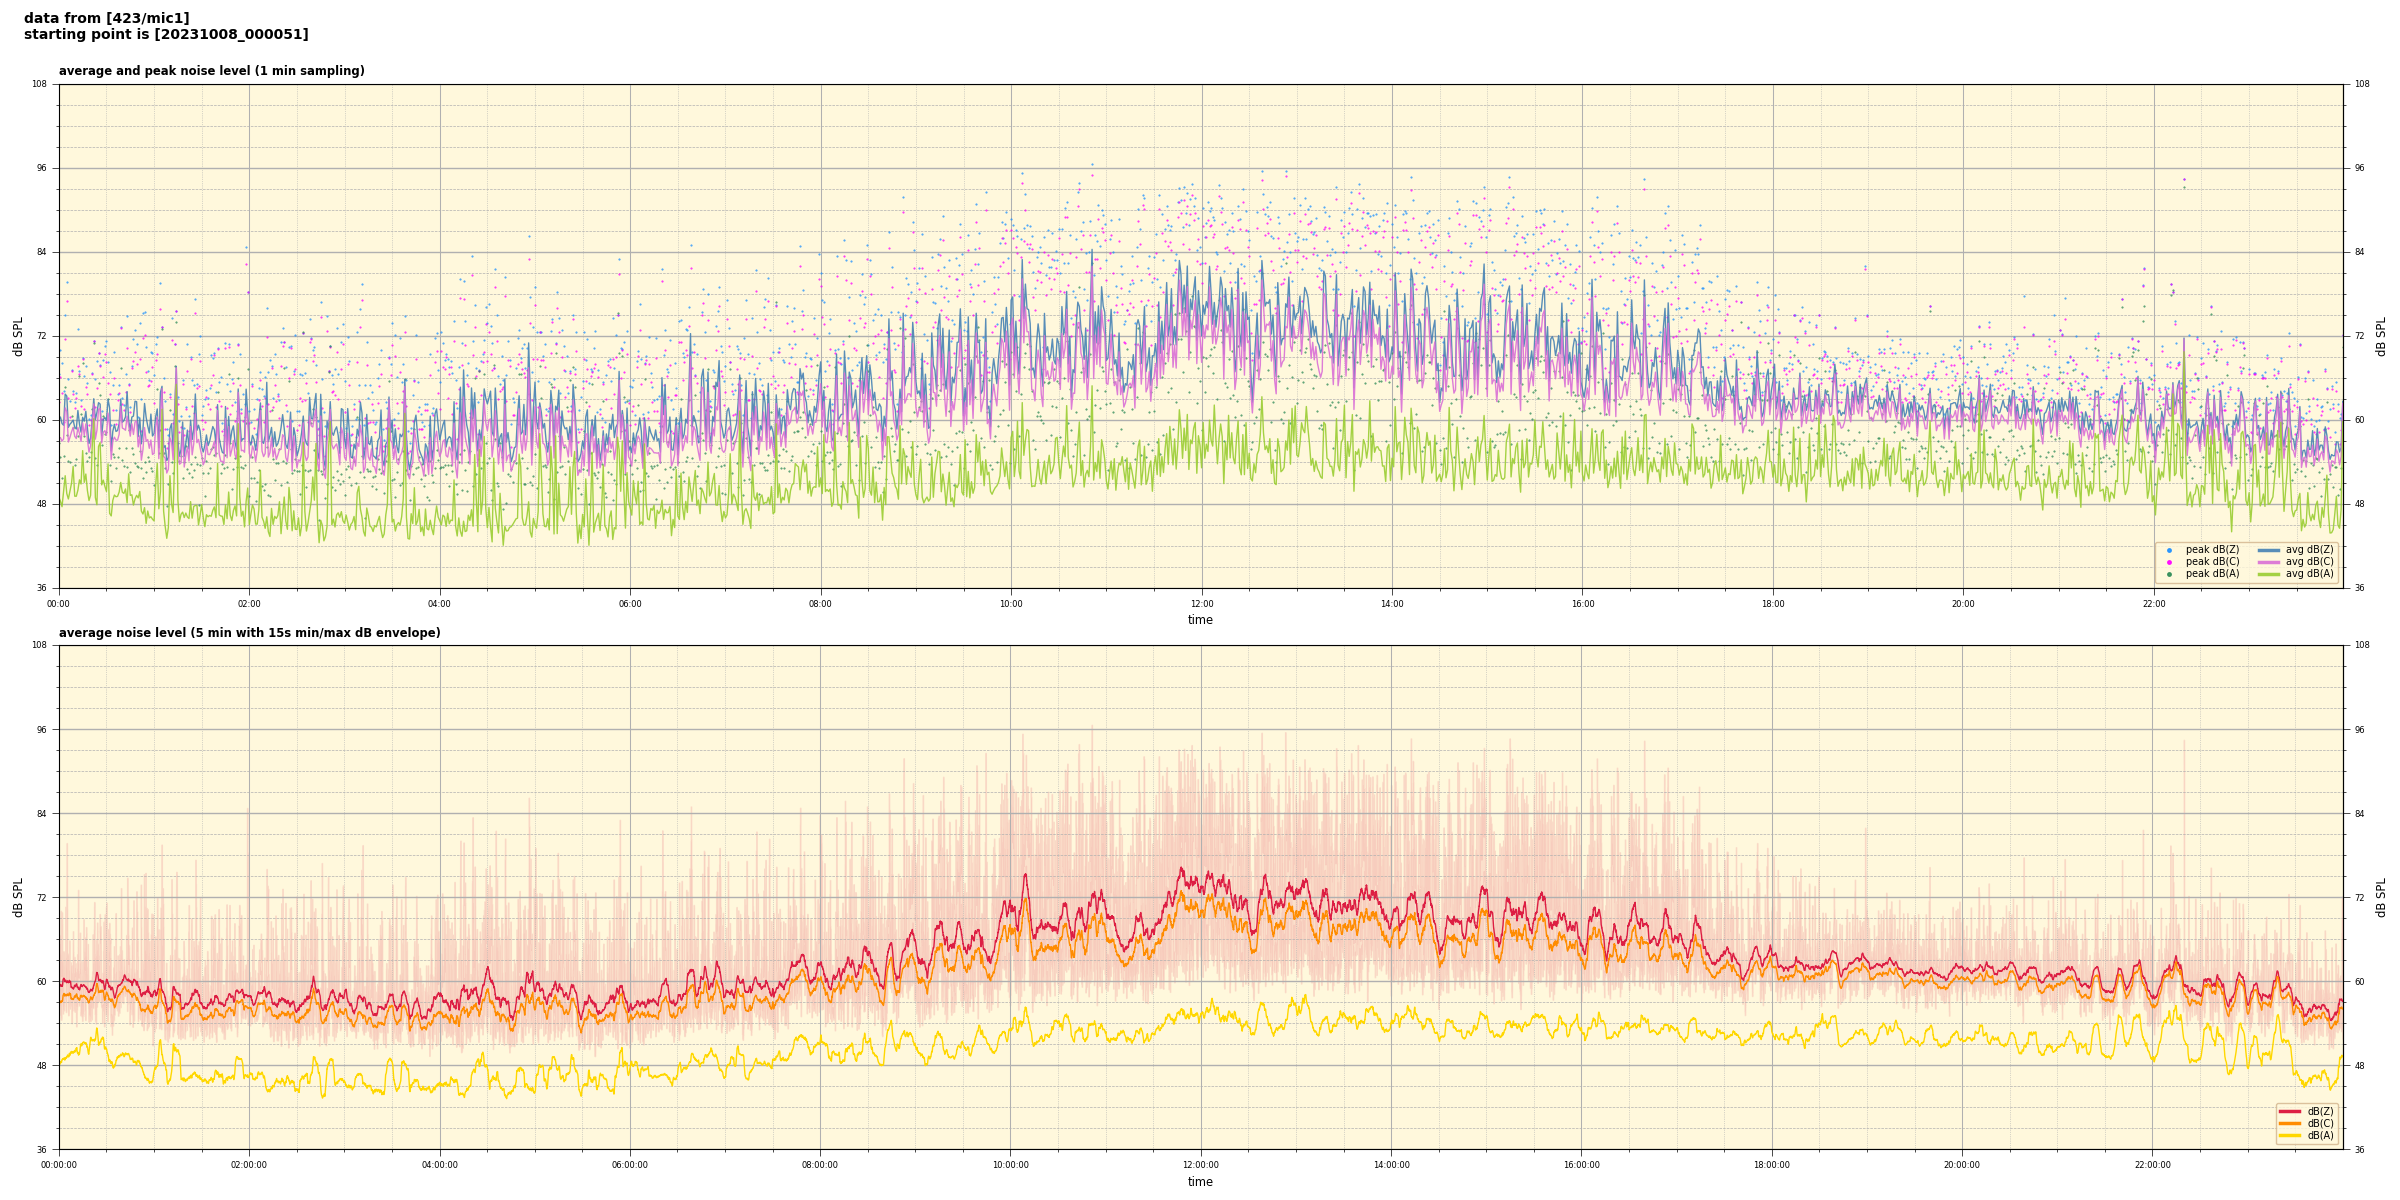Screen dimensions: 2400x1200
Task: Click the '5 min with 15s min/max' chart title
Action: pos(249,633)
